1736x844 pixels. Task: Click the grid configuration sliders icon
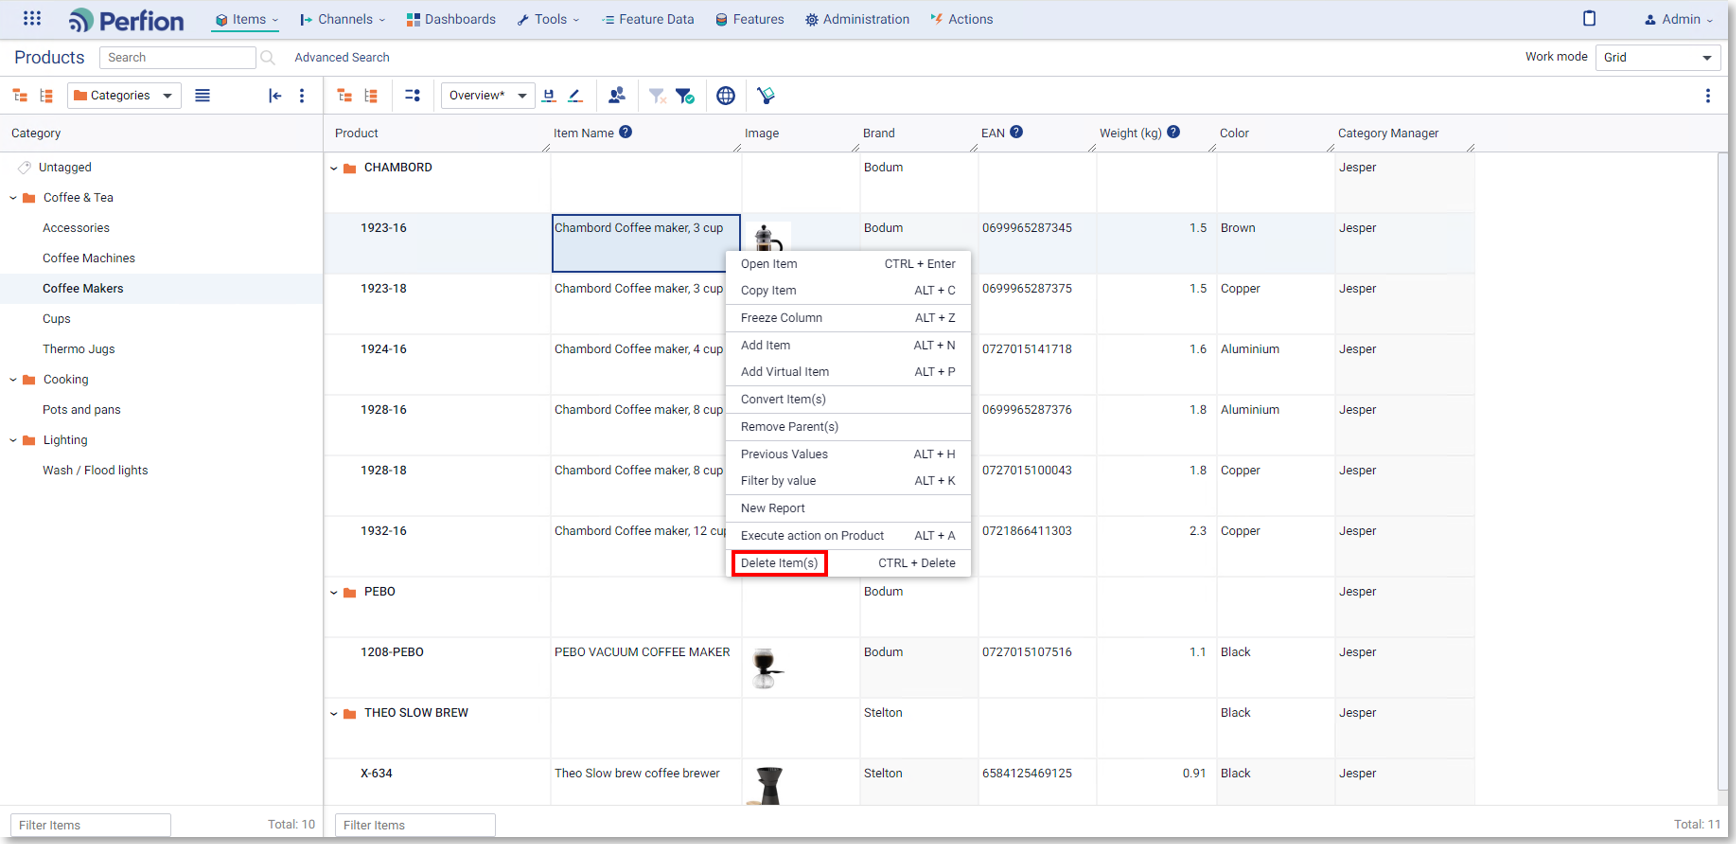tap(412, 96)
